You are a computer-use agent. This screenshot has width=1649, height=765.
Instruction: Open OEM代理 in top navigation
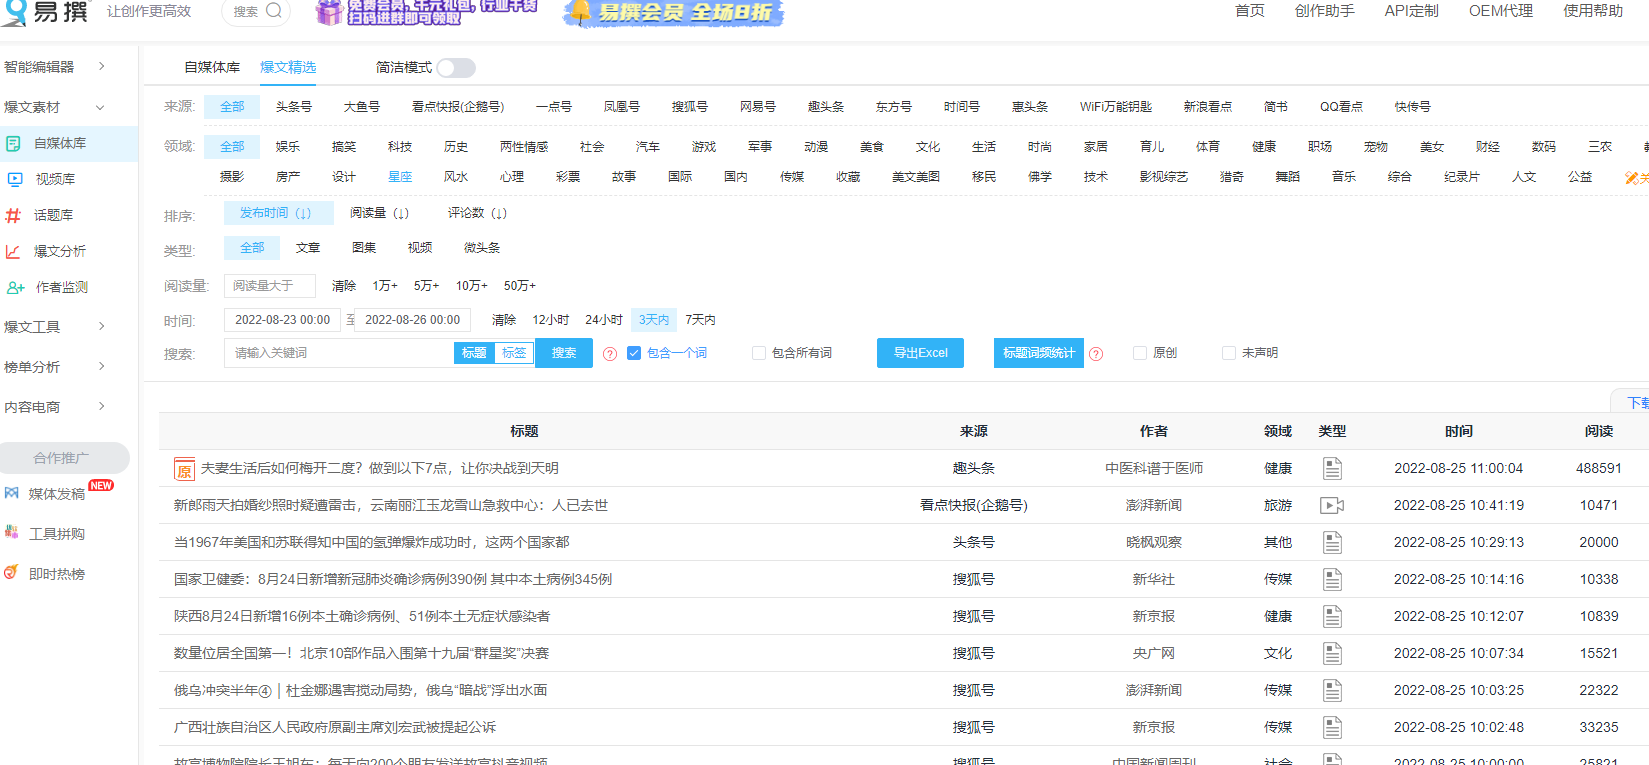1501,11
